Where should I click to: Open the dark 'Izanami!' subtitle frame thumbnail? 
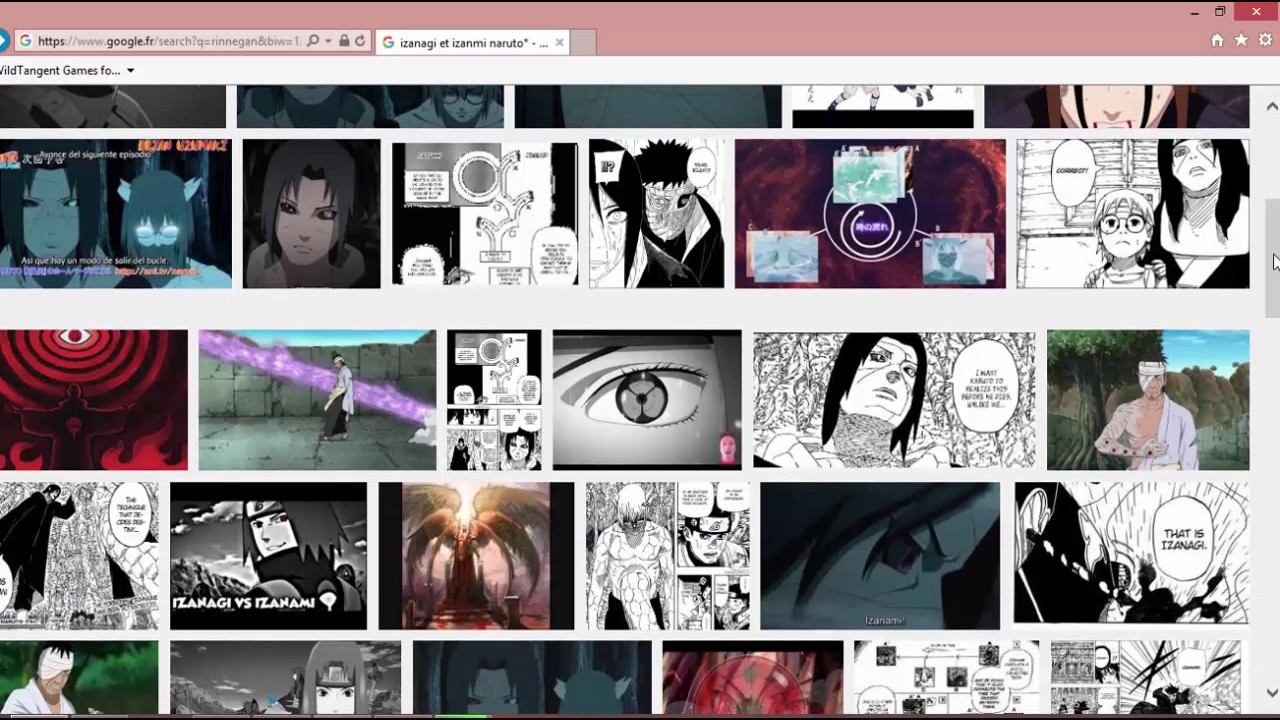[880, 556]
